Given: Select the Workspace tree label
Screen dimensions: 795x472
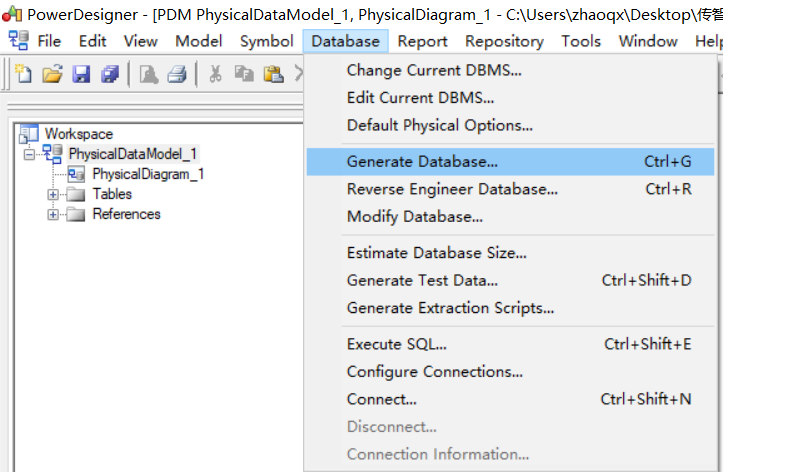Looking at the screenshot, I should tap(79, 134).
